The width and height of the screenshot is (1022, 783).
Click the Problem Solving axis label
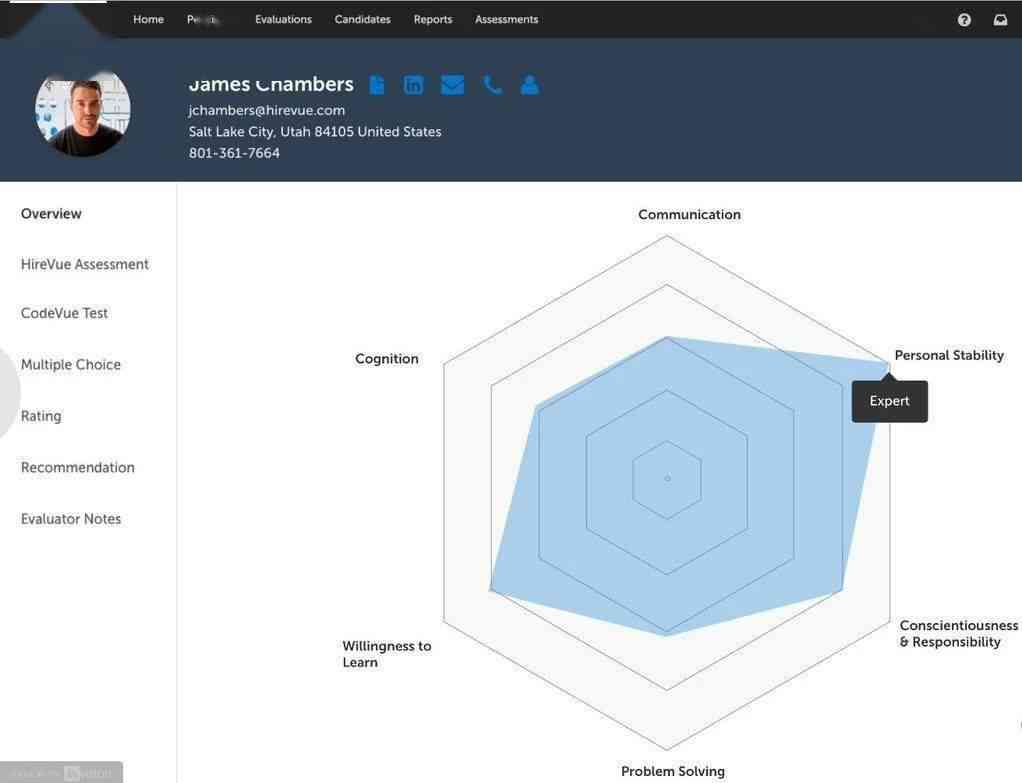tap(673, 771)
